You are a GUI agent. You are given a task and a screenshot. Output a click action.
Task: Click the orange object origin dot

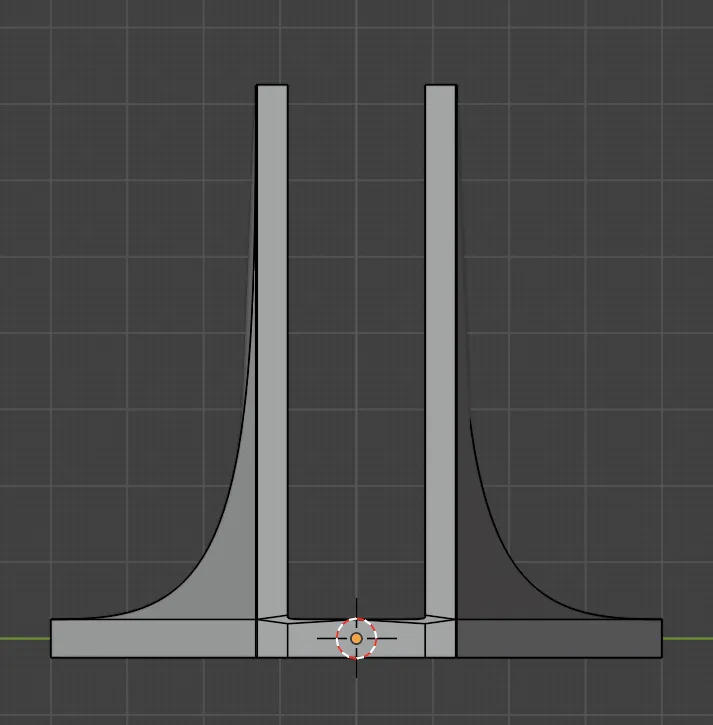click(356, 639)
